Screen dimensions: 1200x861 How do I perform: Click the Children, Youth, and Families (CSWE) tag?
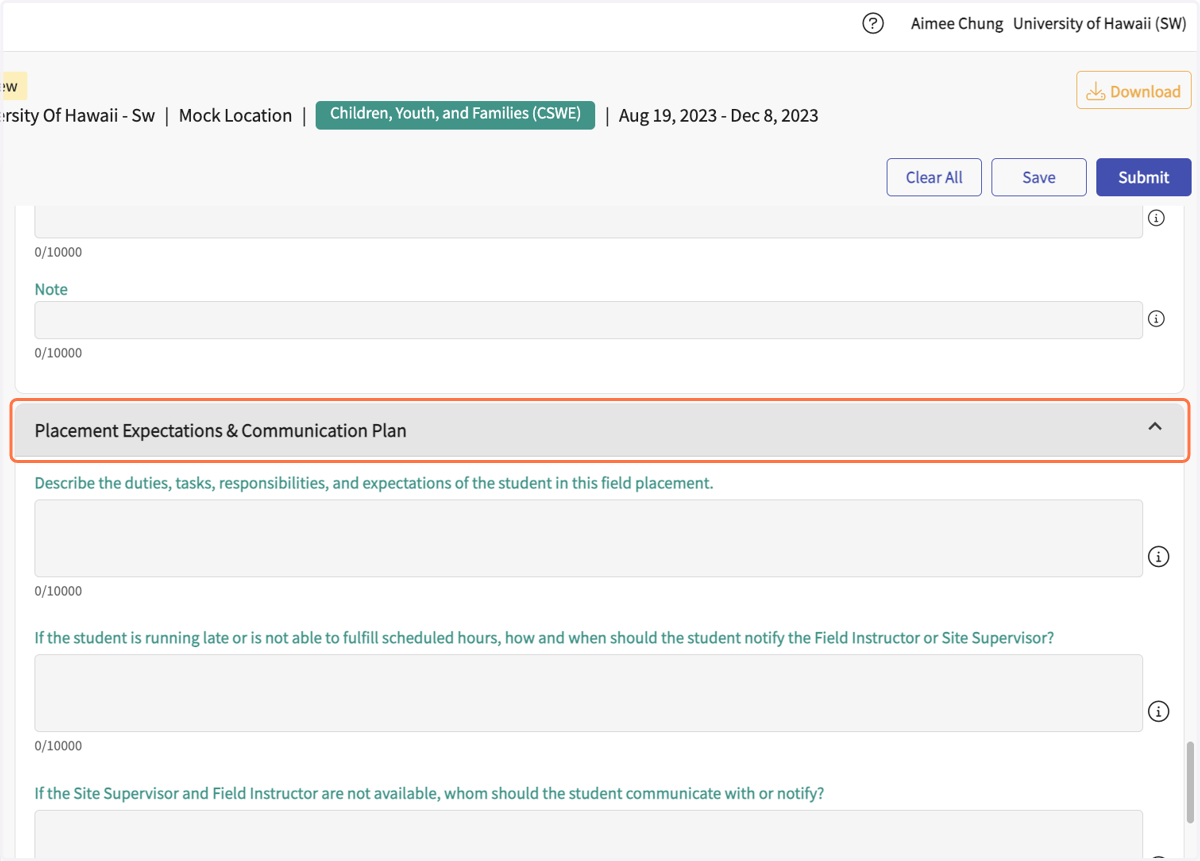[455, 114]
